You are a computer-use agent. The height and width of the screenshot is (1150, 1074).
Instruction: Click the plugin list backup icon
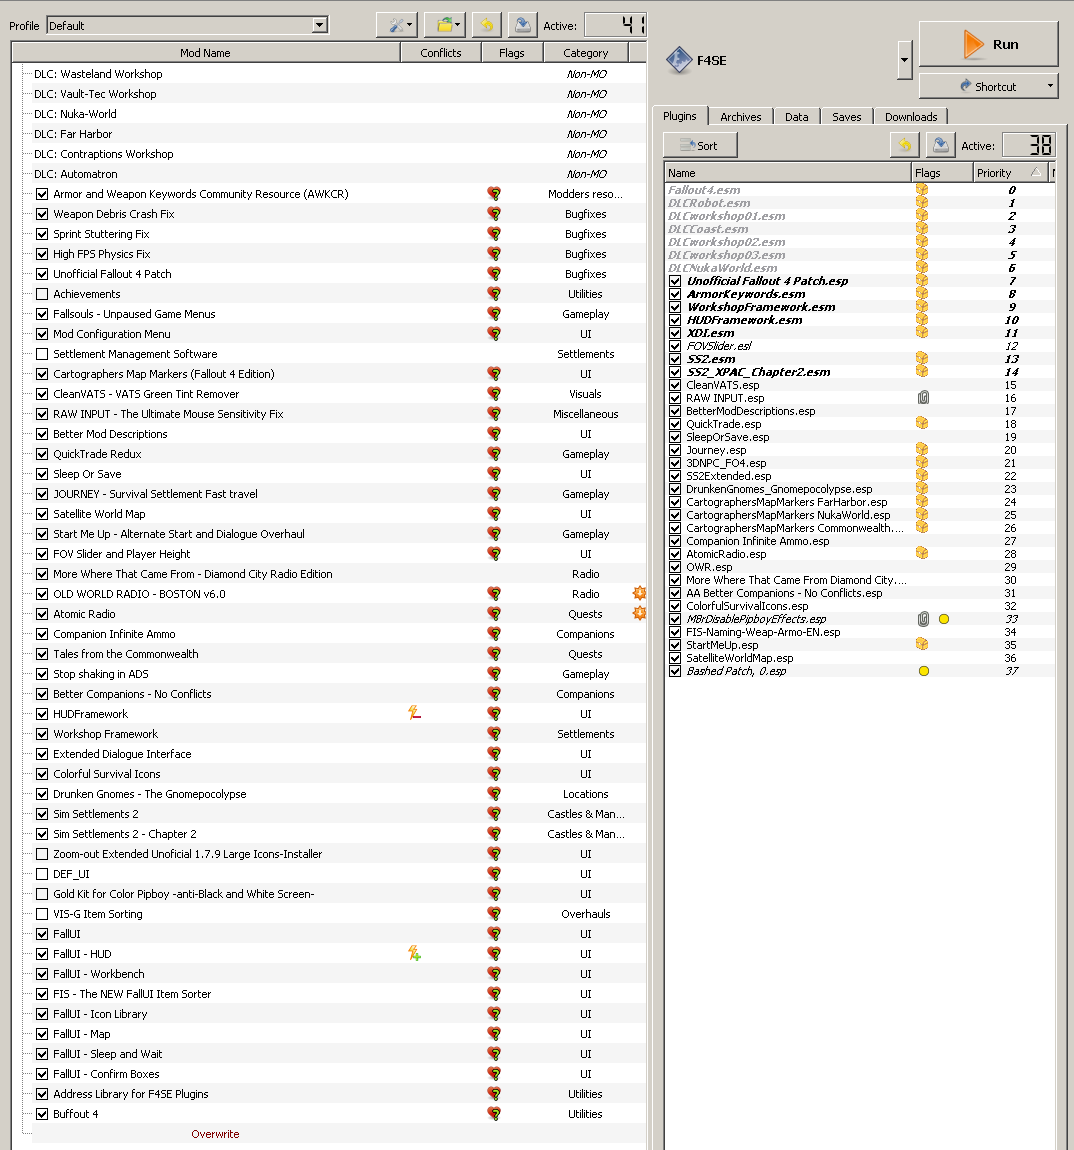(x=940, y=145)
